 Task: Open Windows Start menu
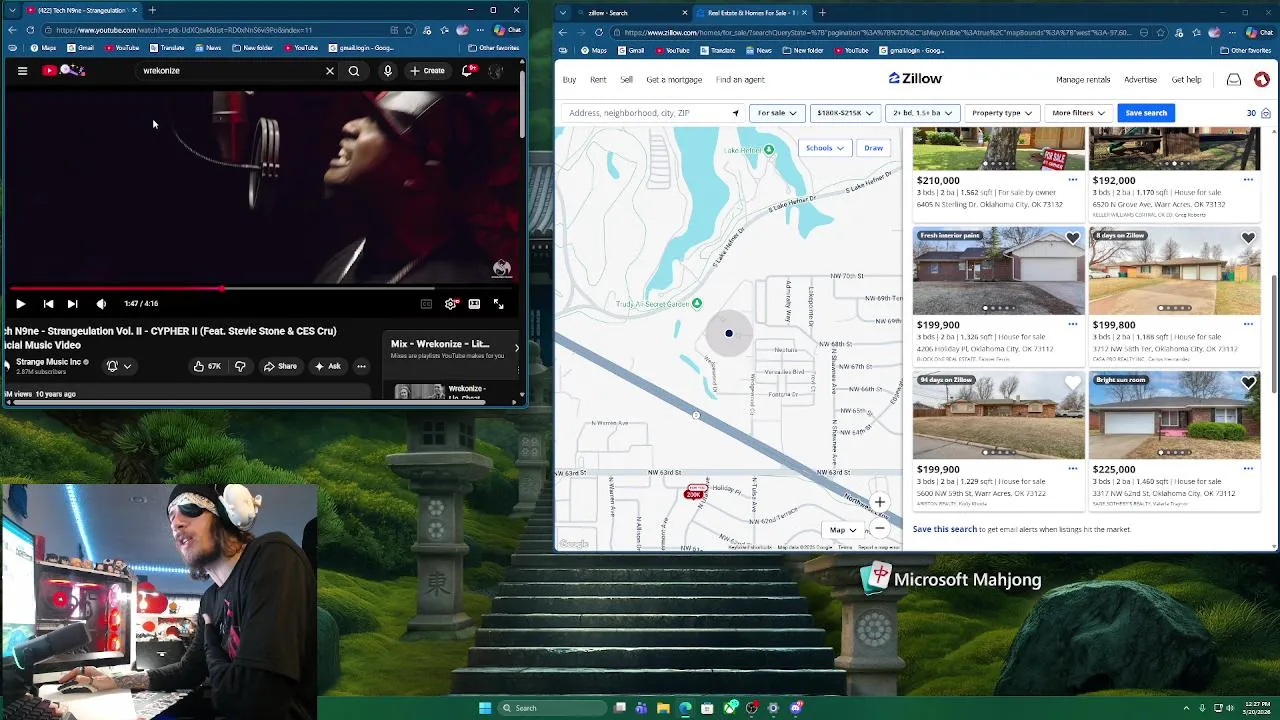click(x=485, y=708)
